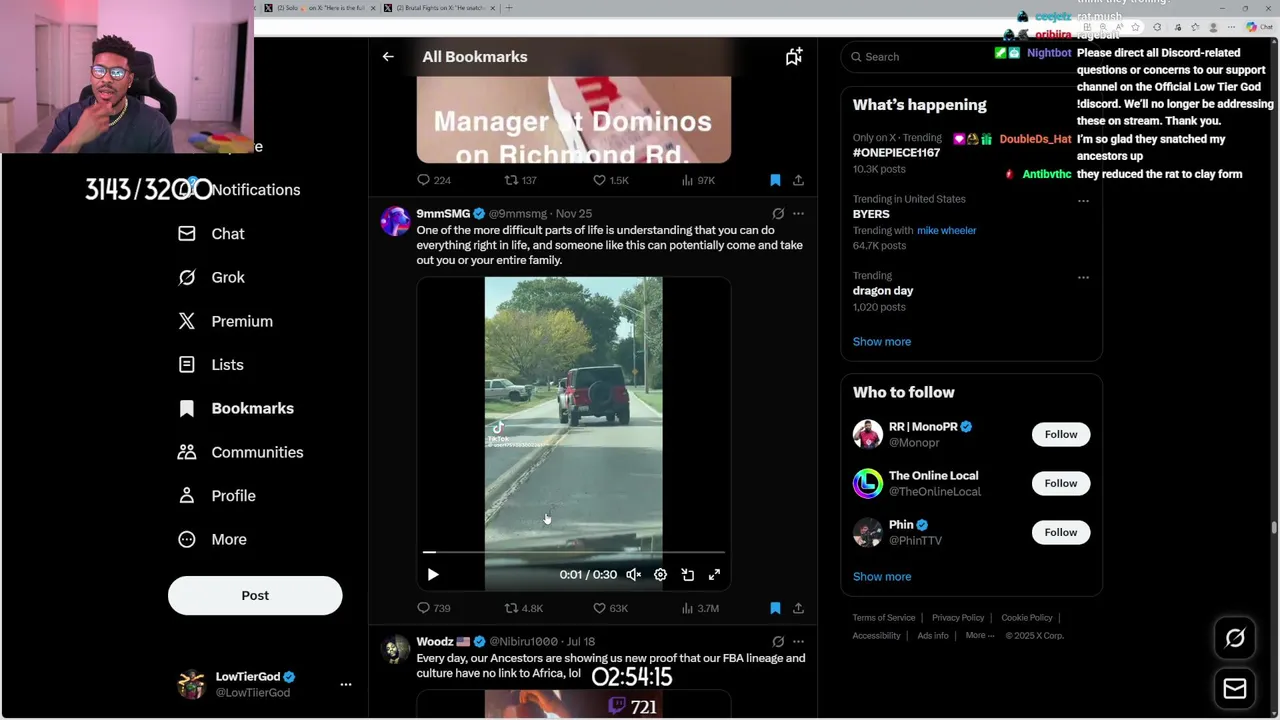1280x720 pixels.
Task: Open Privacy Policy link
Action: click(958, 618)
